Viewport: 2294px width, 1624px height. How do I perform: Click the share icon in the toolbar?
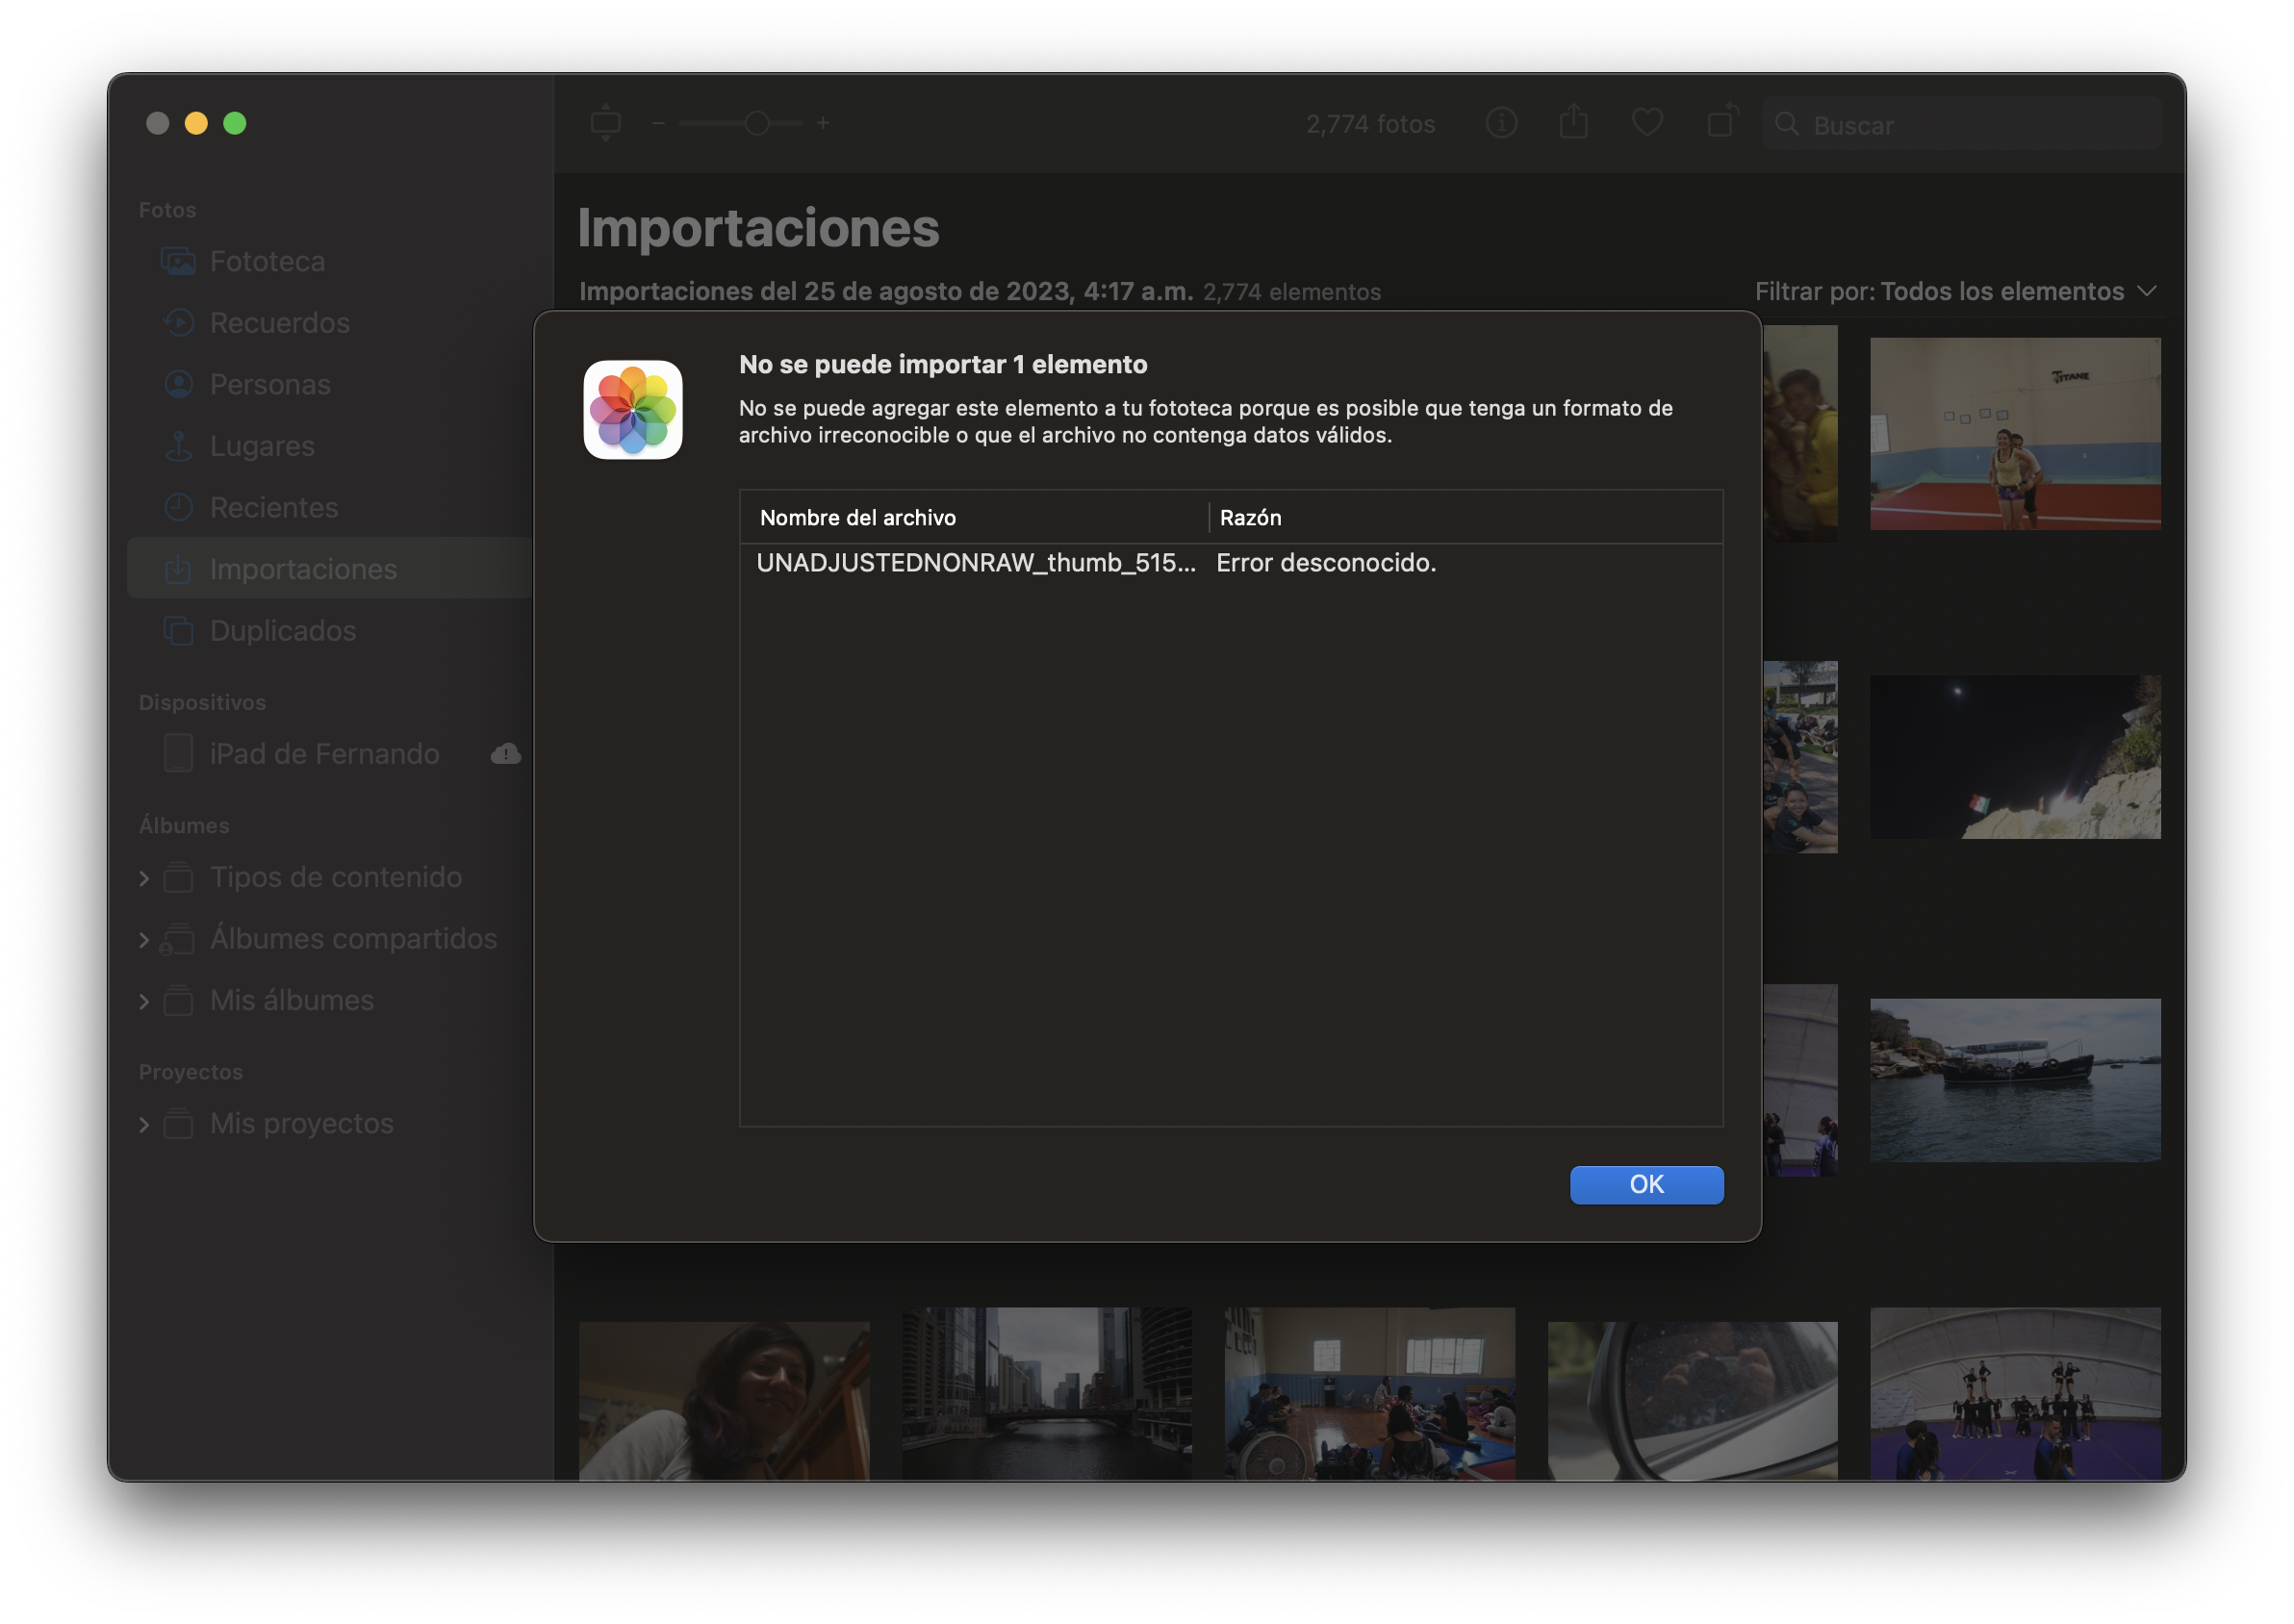point(1573,122)
